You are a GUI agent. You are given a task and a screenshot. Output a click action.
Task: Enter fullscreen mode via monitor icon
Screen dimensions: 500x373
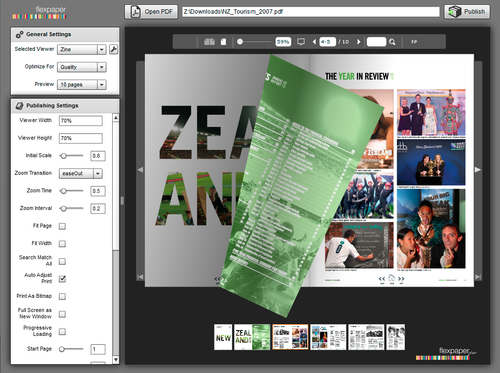(x=301, y=42)
